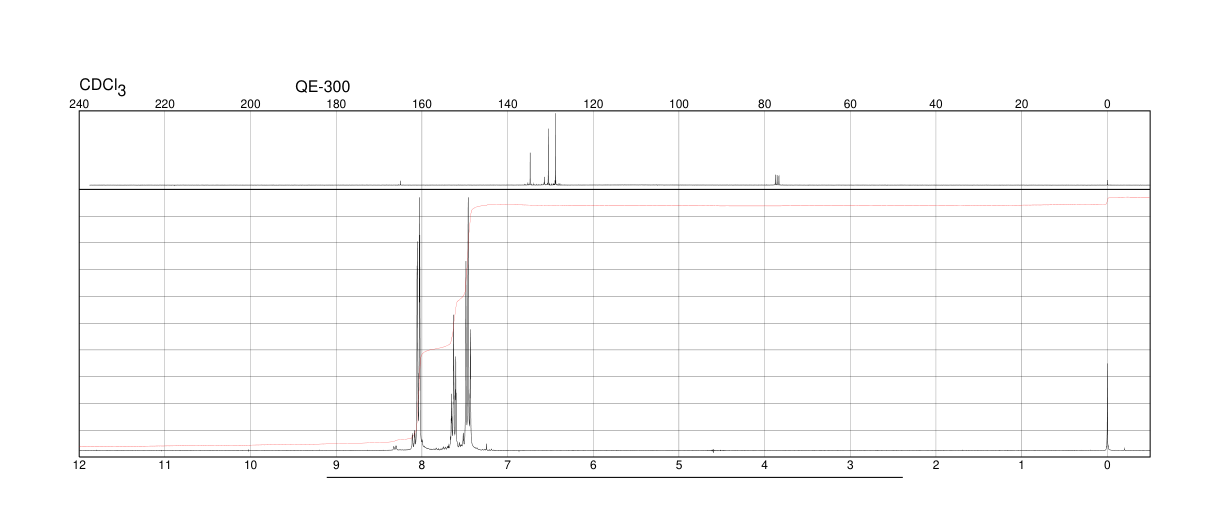Click the 3 ppm label on proton axis
Screen dimensions: 1224x528
point(850,466)
